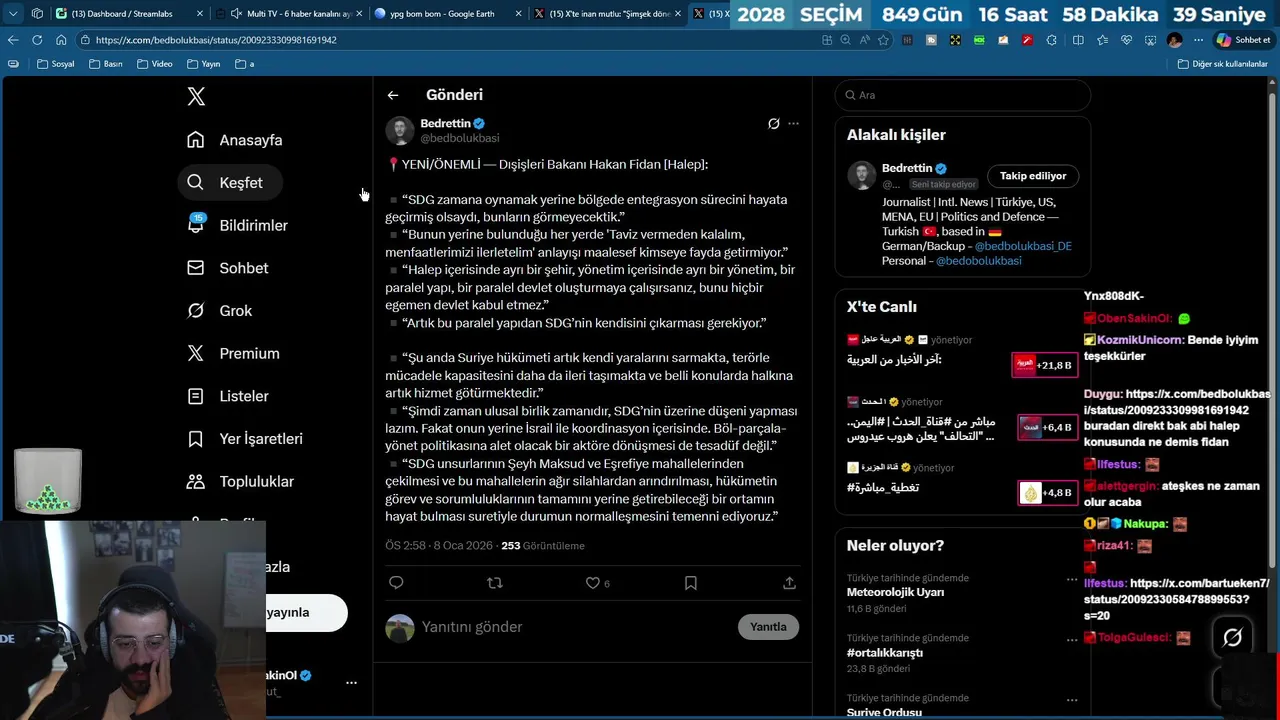Viewport: 1280px width, 720px height.
Task: Close the Google Earth tab
Action: (518, 14)
